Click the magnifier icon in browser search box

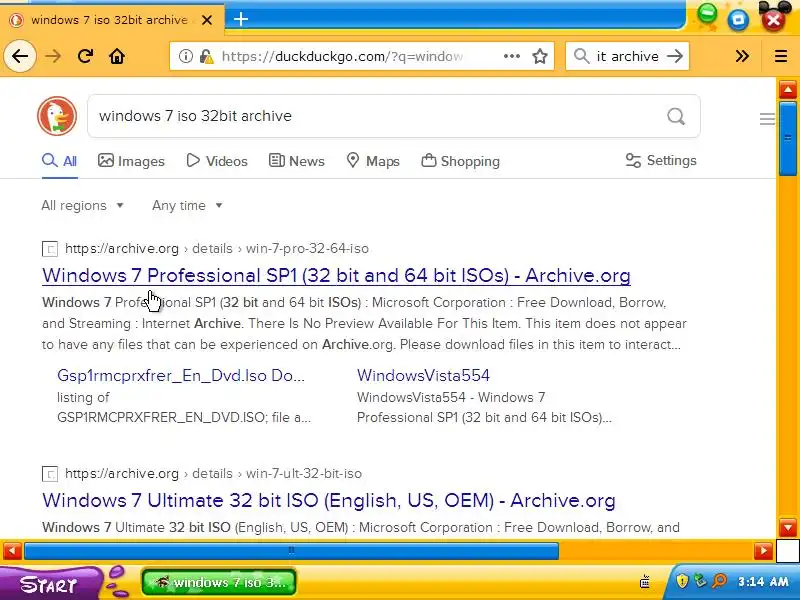[x=581, y=56]
